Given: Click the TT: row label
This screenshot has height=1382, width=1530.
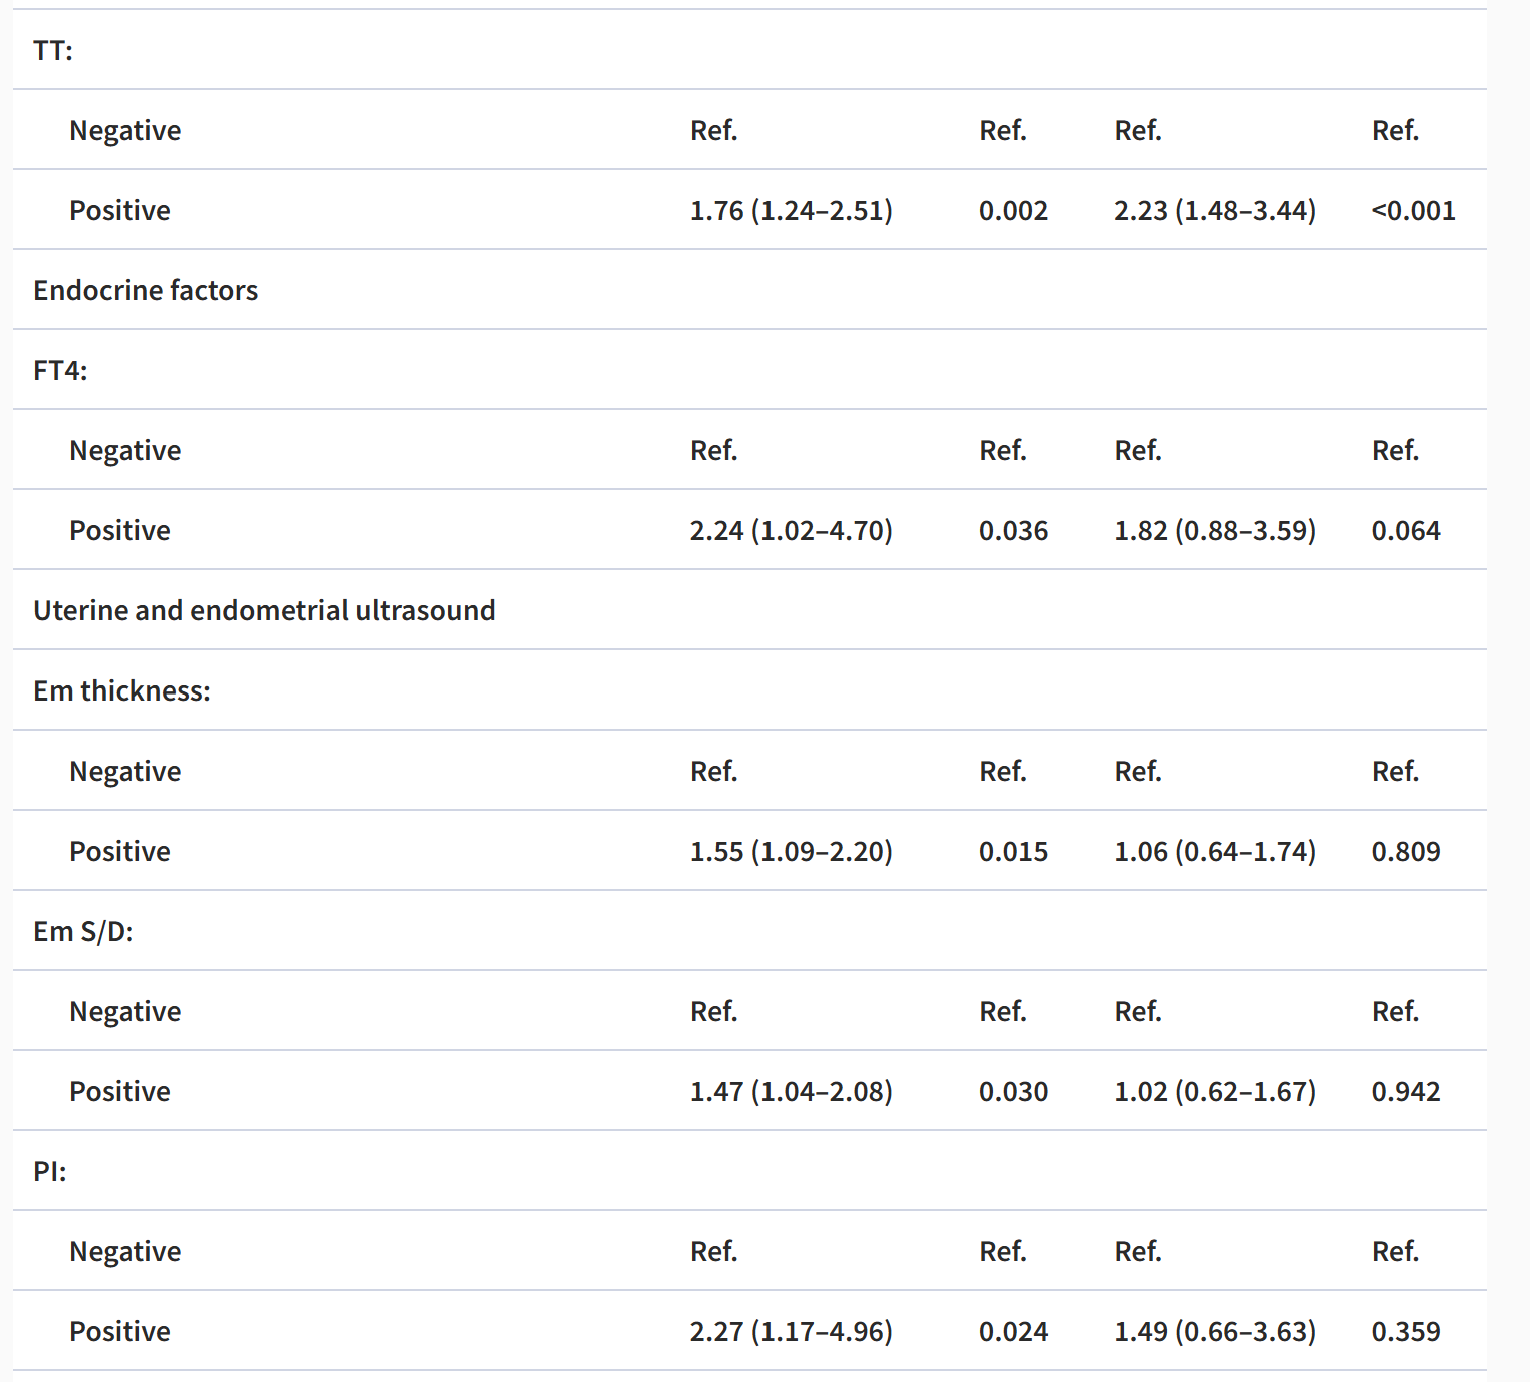Looking at the screenshot, I should point(53,50).
